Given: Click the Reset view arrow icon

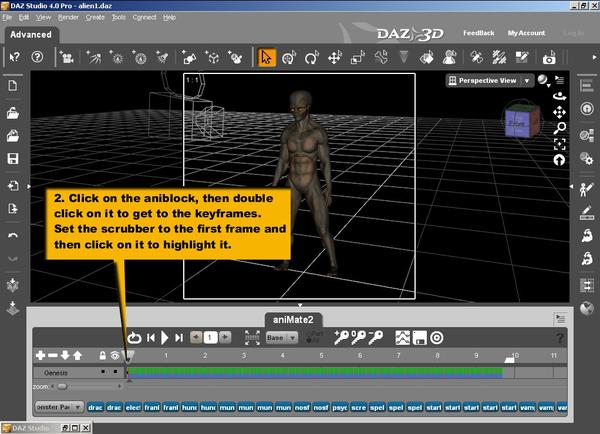Looking at the screenshot, I should pyautogui.click(x=559, y=160).
